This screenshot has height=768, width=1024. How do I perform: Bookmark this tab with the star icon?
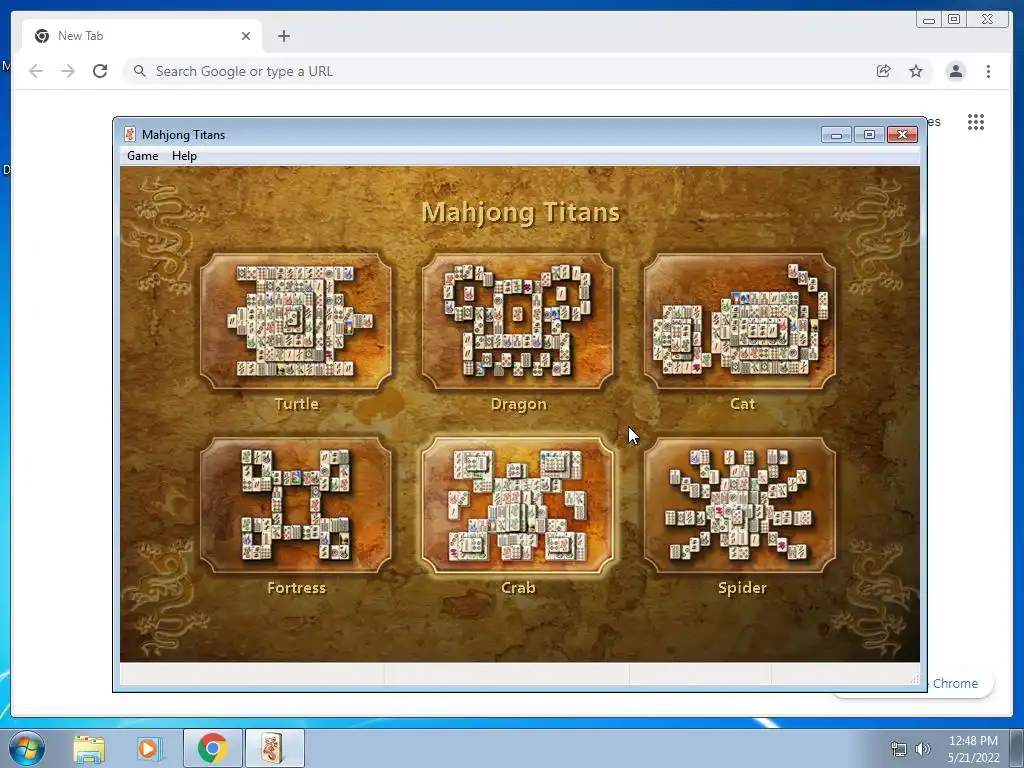[916, 71]
